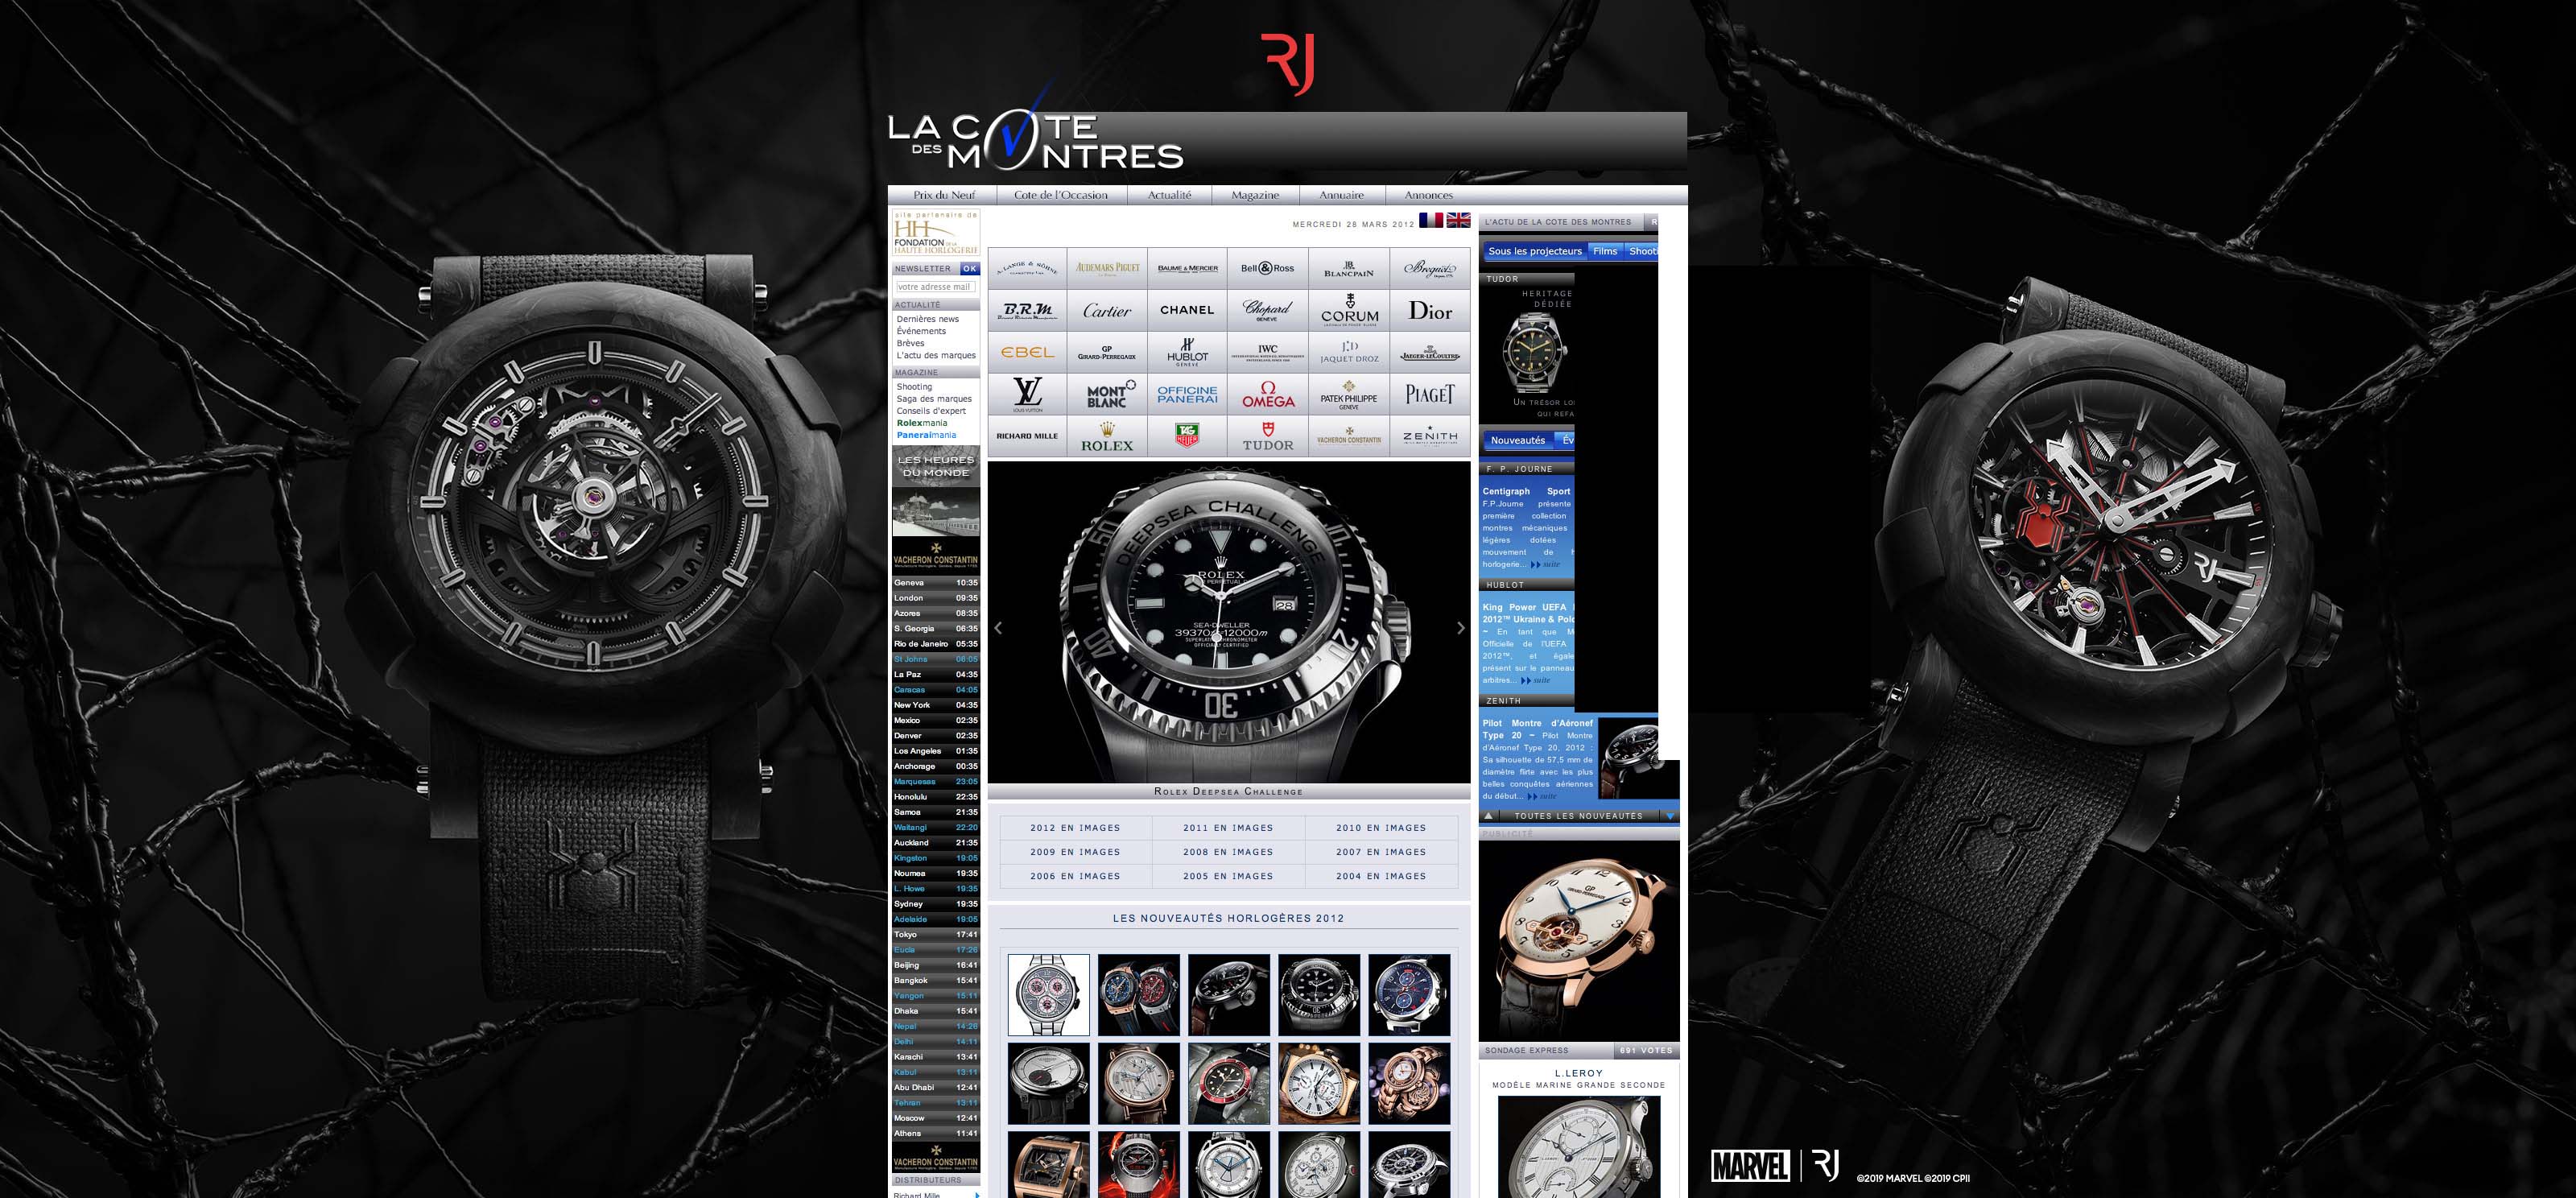Select the Corum brand logo
Screen dimensions: 2576x1198
[x=1349, y=310]
